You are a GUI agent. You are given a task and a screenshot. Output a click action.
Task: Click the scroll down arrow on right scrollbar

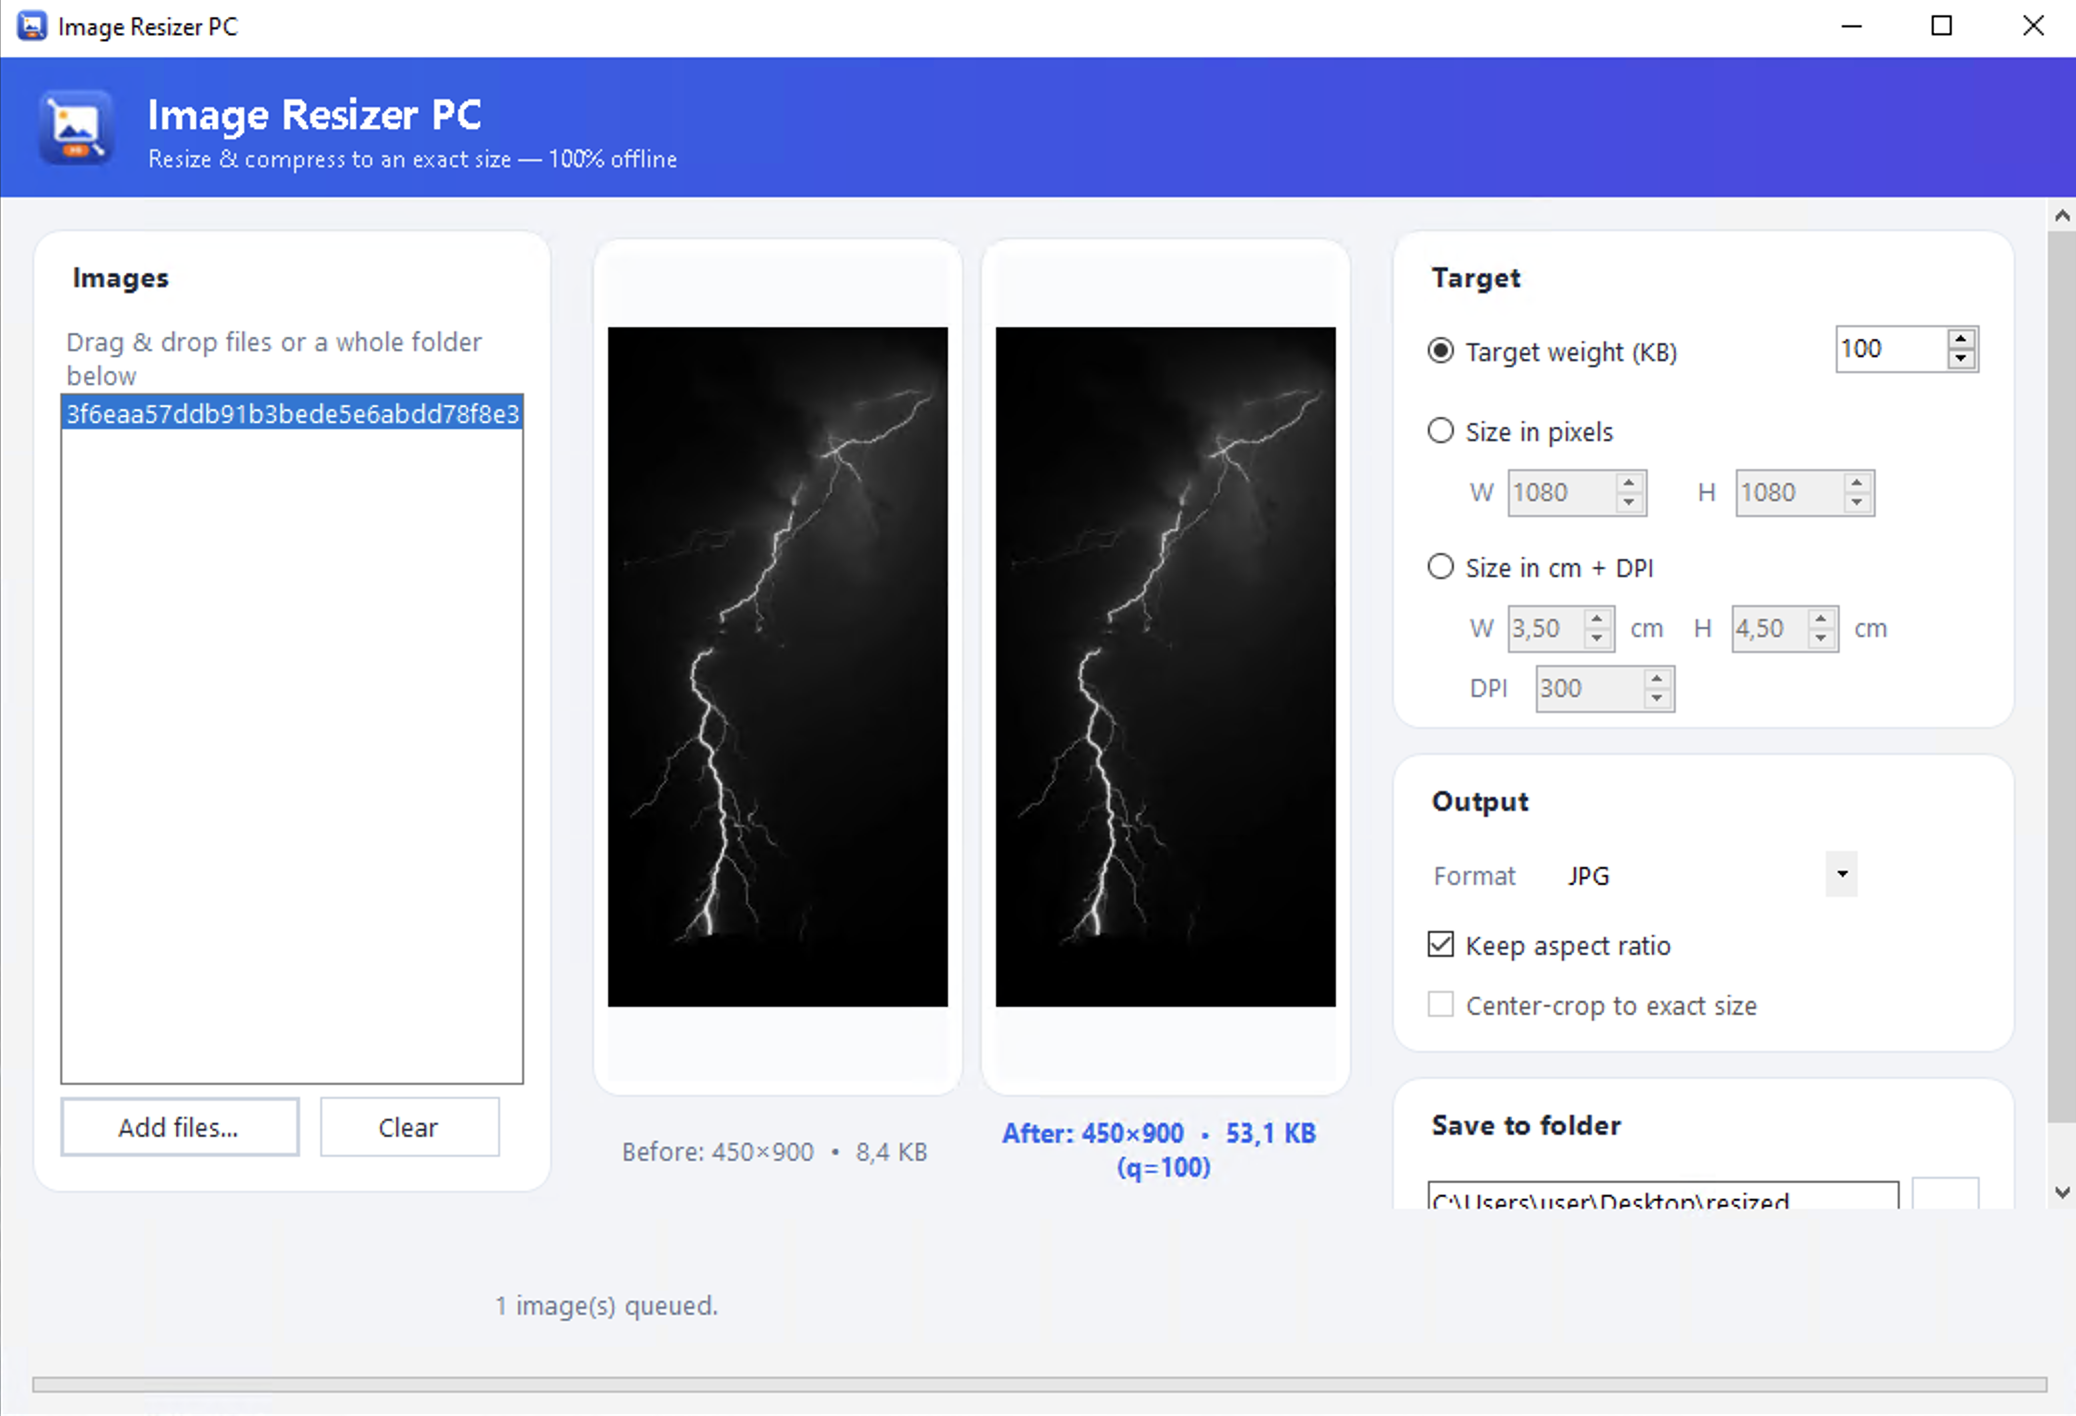tap(2061, 1192)
